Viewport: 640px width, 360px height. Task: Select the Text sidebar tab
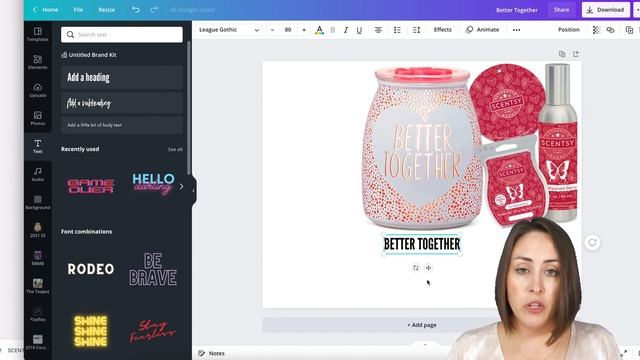(38, 146)
